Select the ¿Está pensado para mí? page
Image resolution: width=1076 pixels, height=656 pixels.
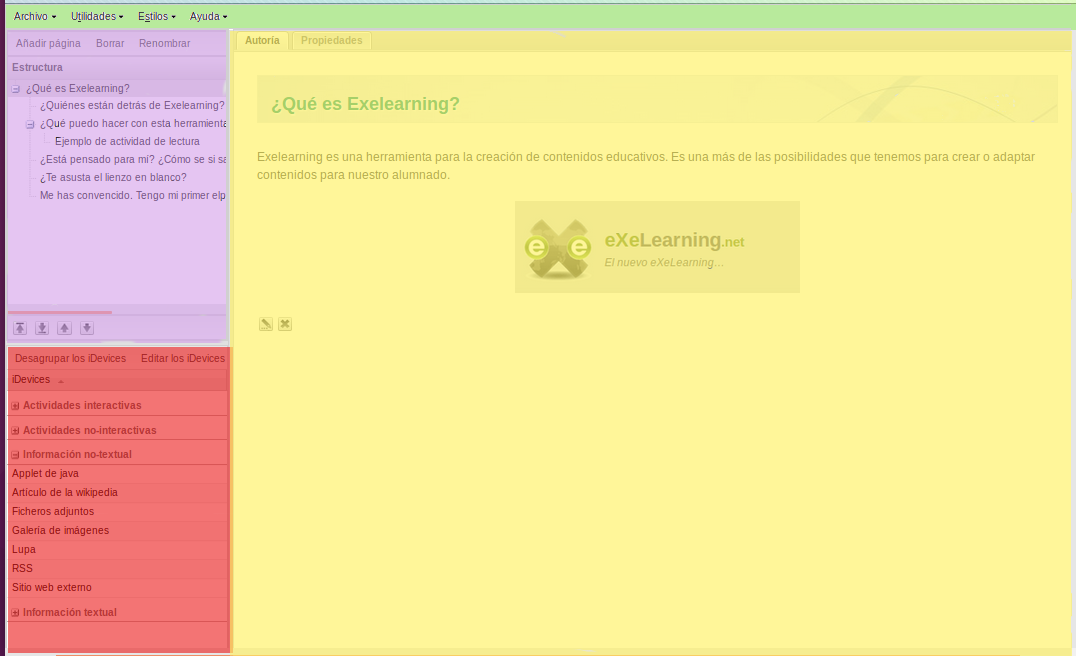pyautogui.click(x=133, y=159)
